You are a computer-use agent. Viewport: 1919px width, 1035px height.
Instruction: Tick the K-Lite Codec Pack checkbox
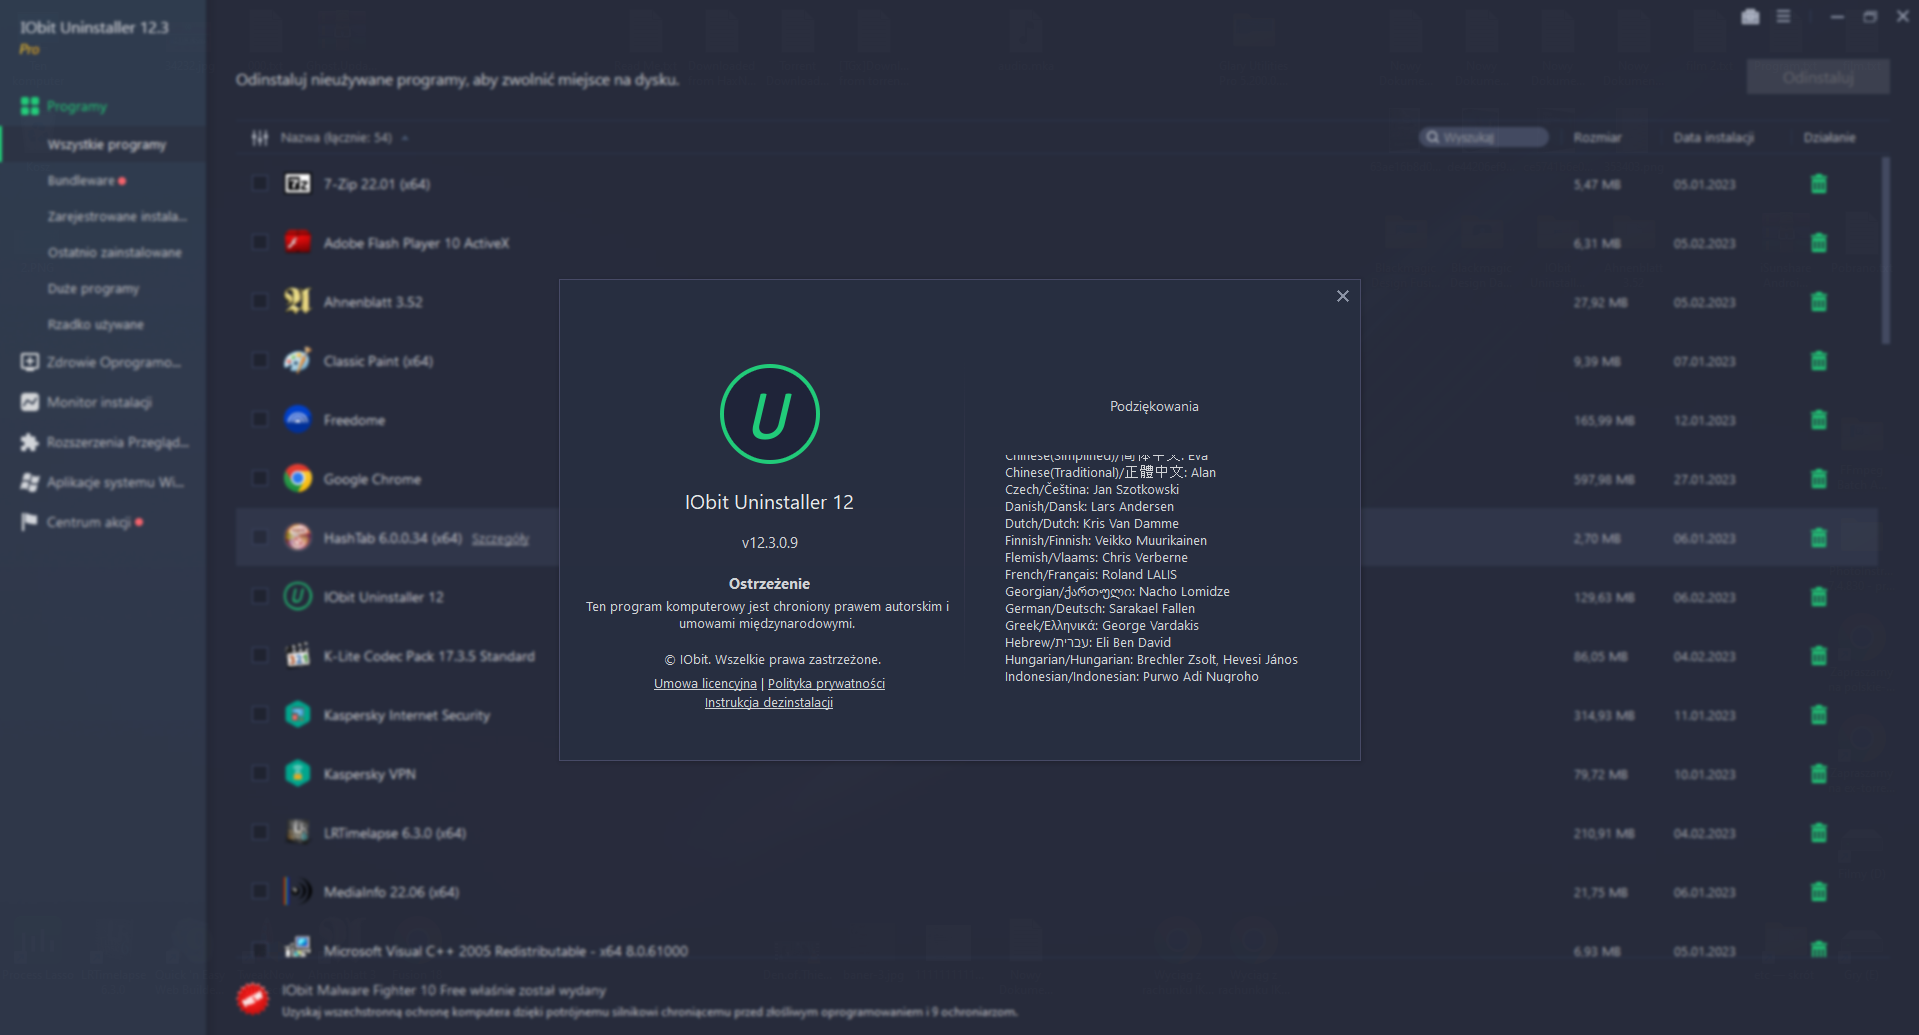260,656
